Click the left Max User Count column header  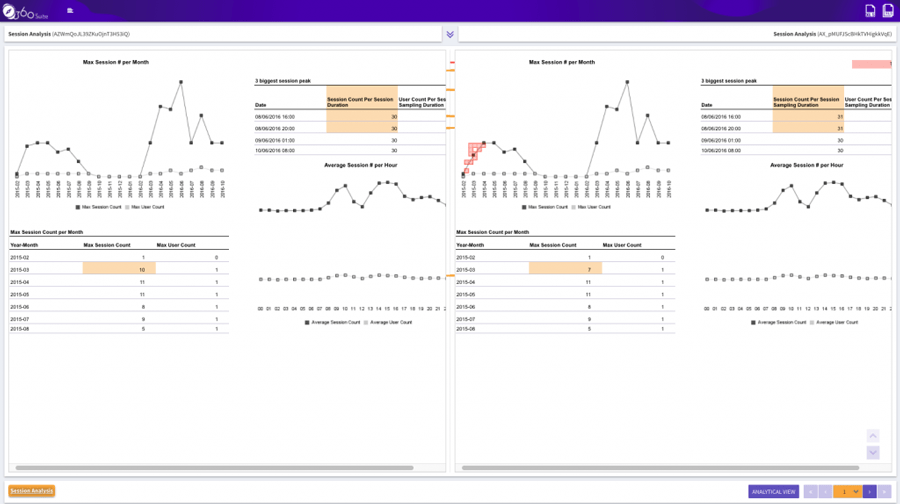pyautogui.click(x=176, y=245)
